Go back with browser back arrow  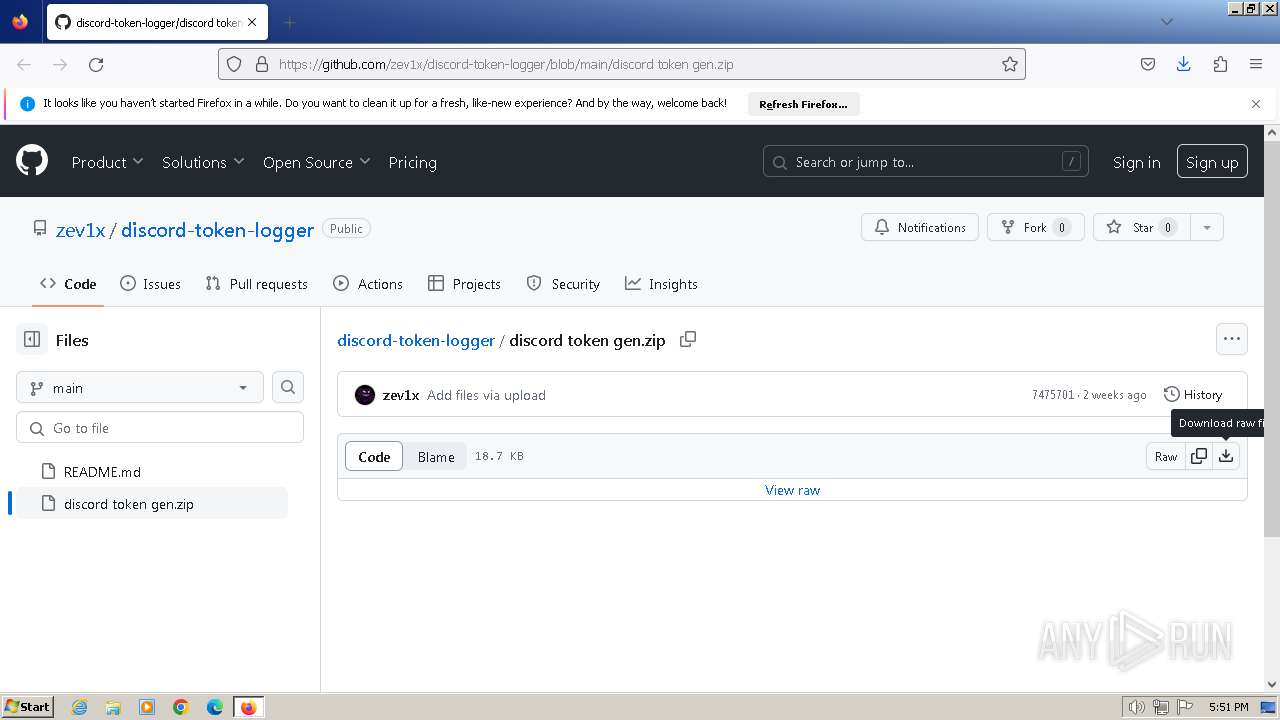coord(24,64)
